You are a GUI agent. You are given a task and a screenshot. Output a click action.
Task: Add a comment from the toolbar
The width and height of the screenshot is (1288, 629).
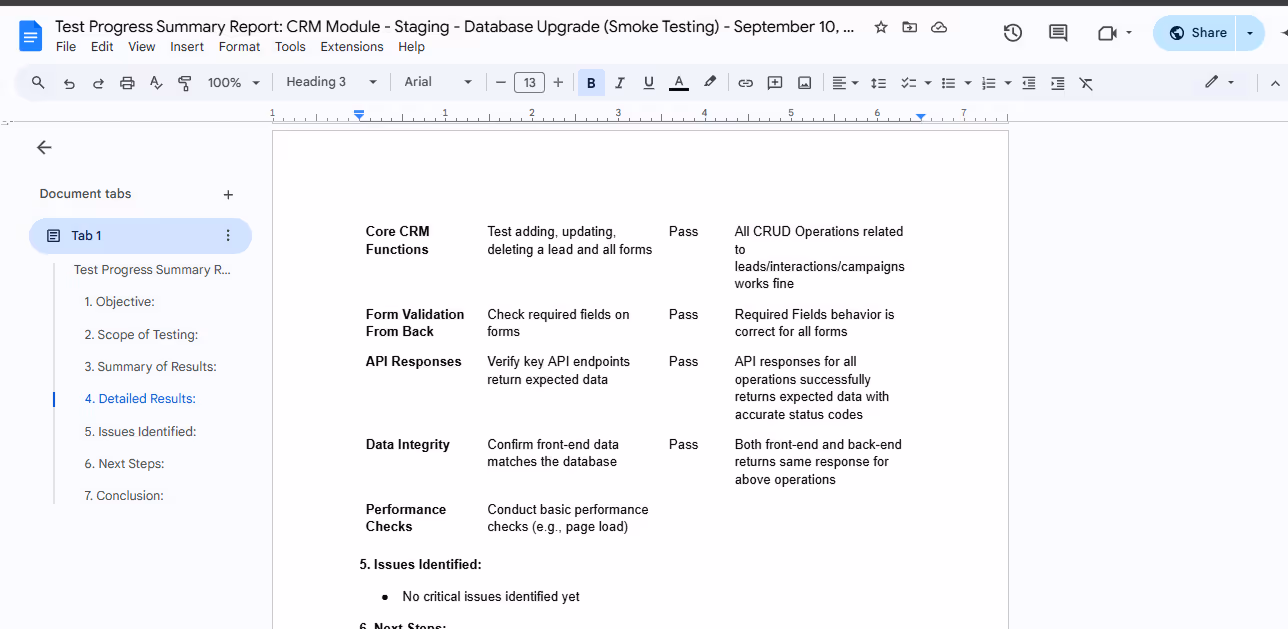[775, 83]
